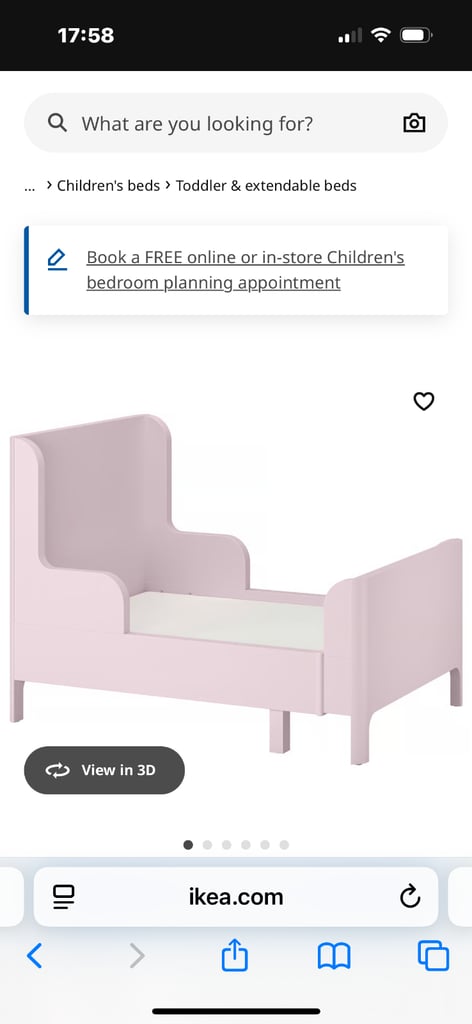Open Book a FREE planning appointment link

(x=245, y=270)
